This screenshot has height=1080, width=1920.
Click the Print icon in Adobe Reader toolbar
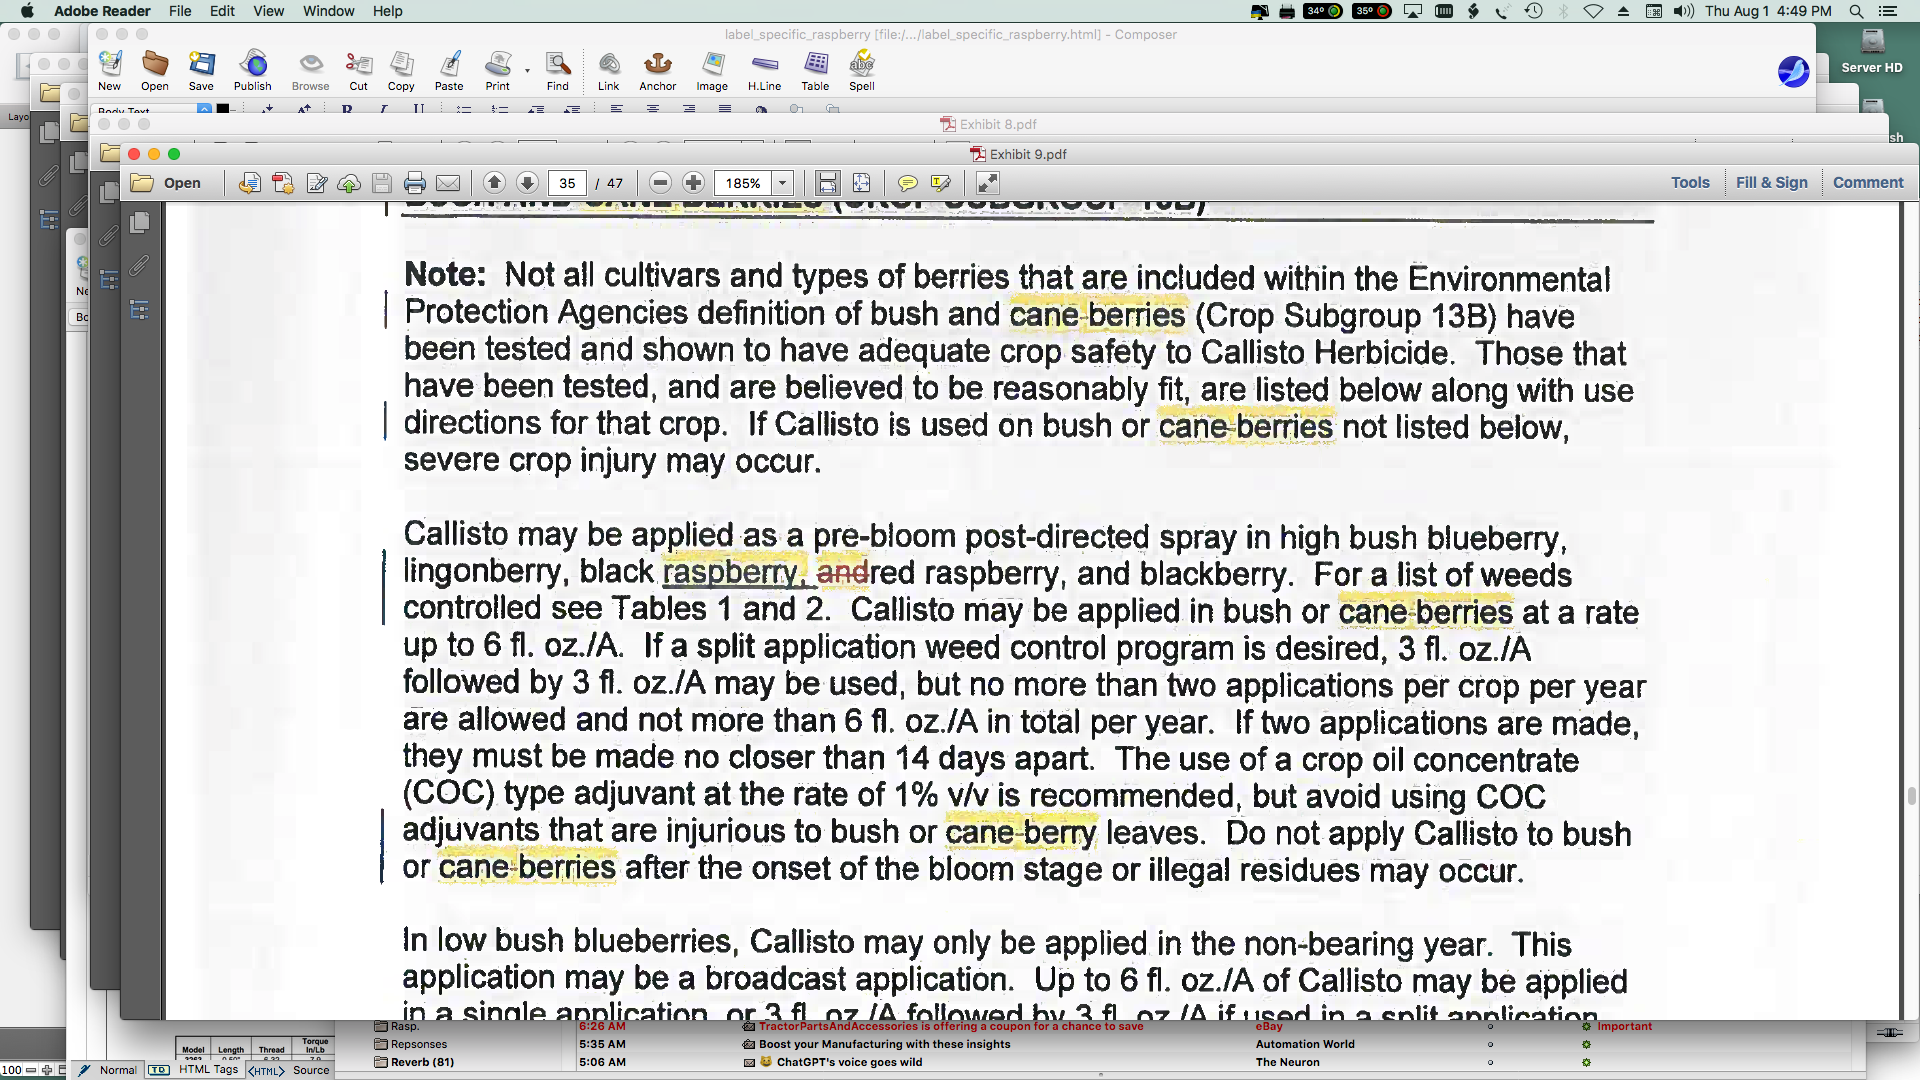tap(415, 183)
